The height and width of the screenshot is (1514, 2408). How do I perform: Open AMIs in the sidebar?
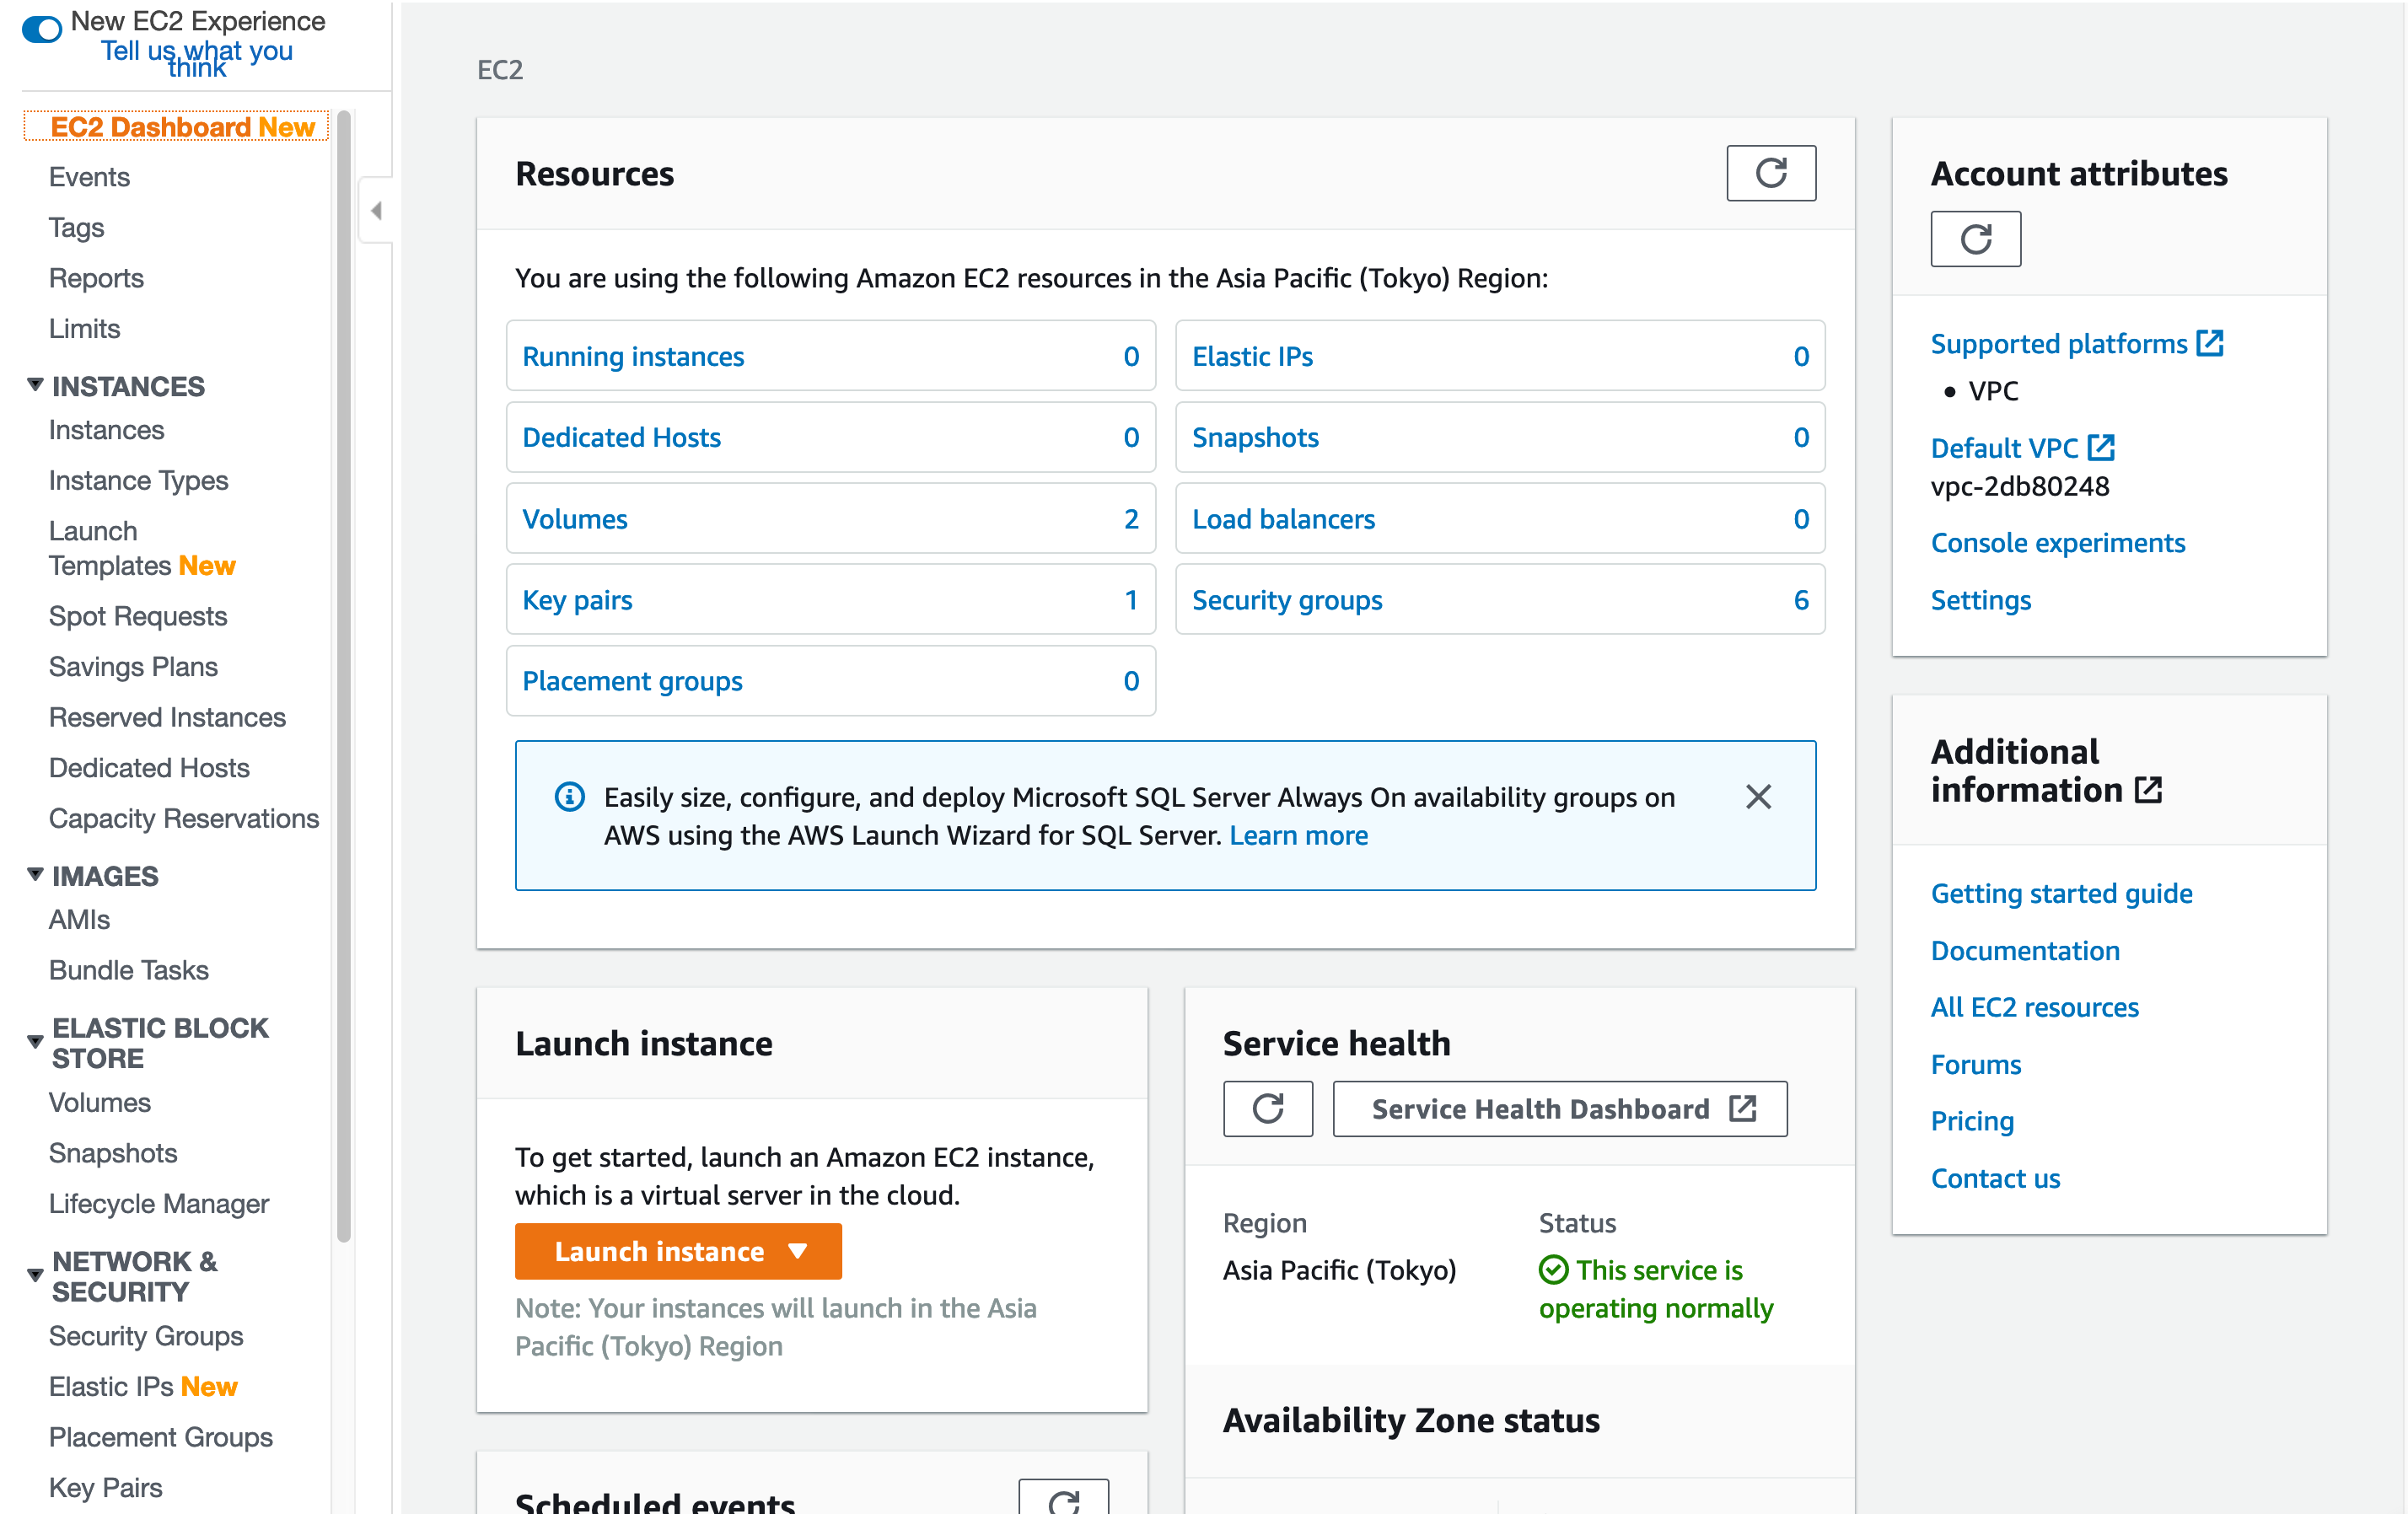79,920
